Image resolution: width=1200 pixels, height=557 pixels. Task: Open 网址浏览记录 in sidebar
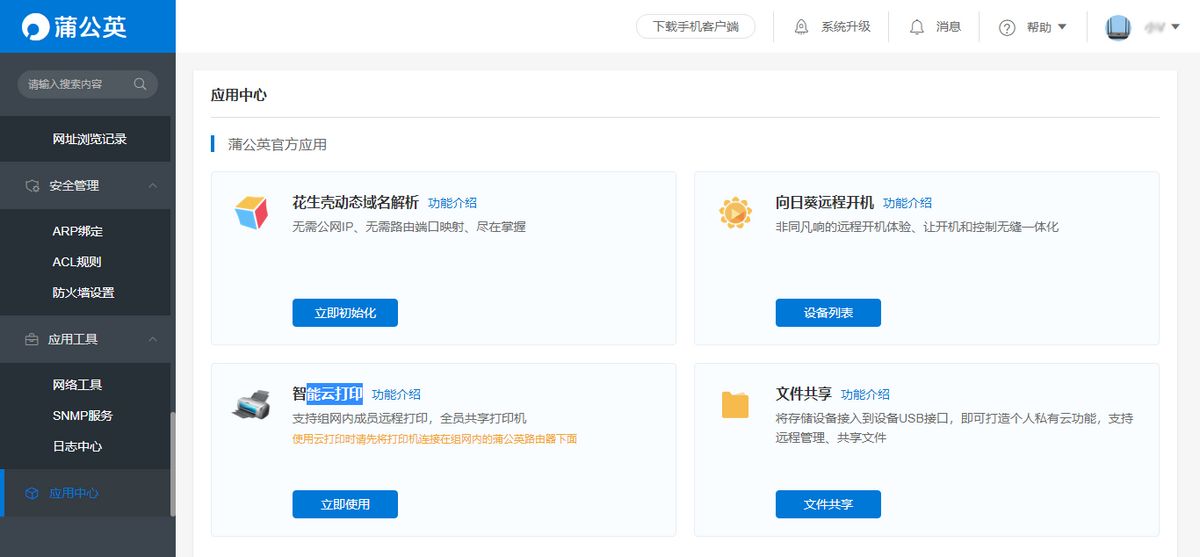88,139
